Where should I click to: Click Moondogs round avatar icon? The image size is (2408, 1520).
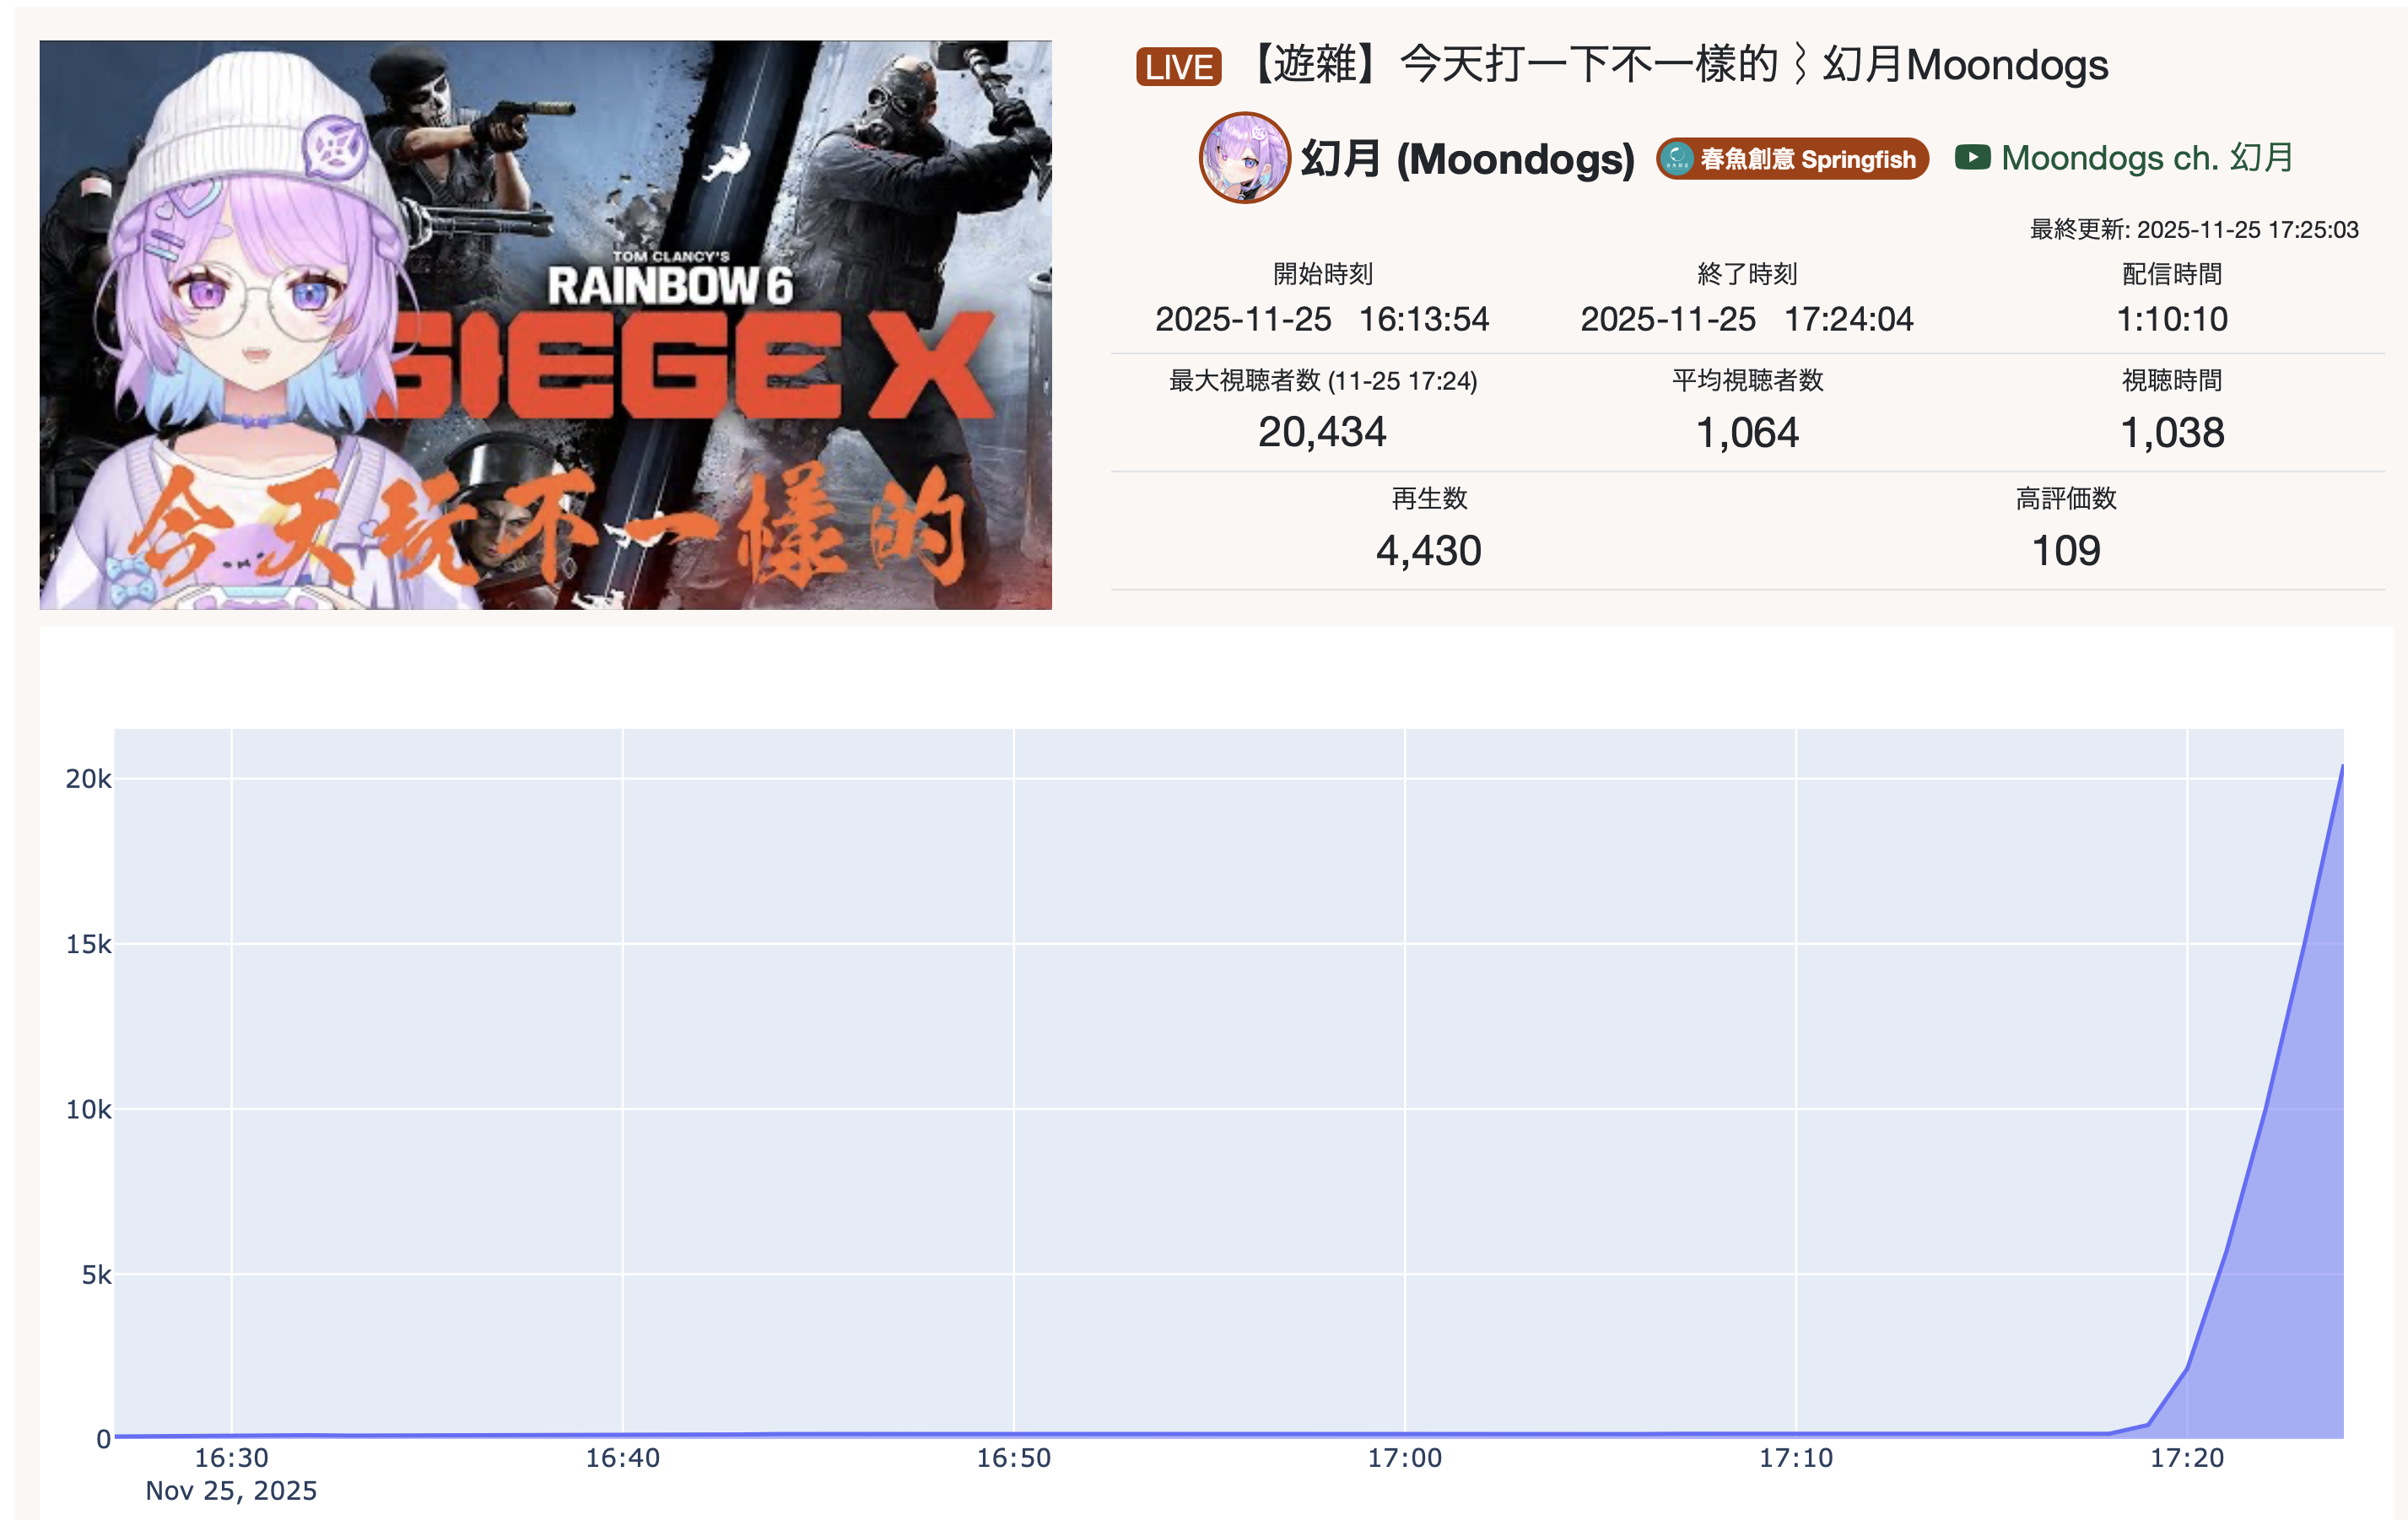click(1244, 158)
